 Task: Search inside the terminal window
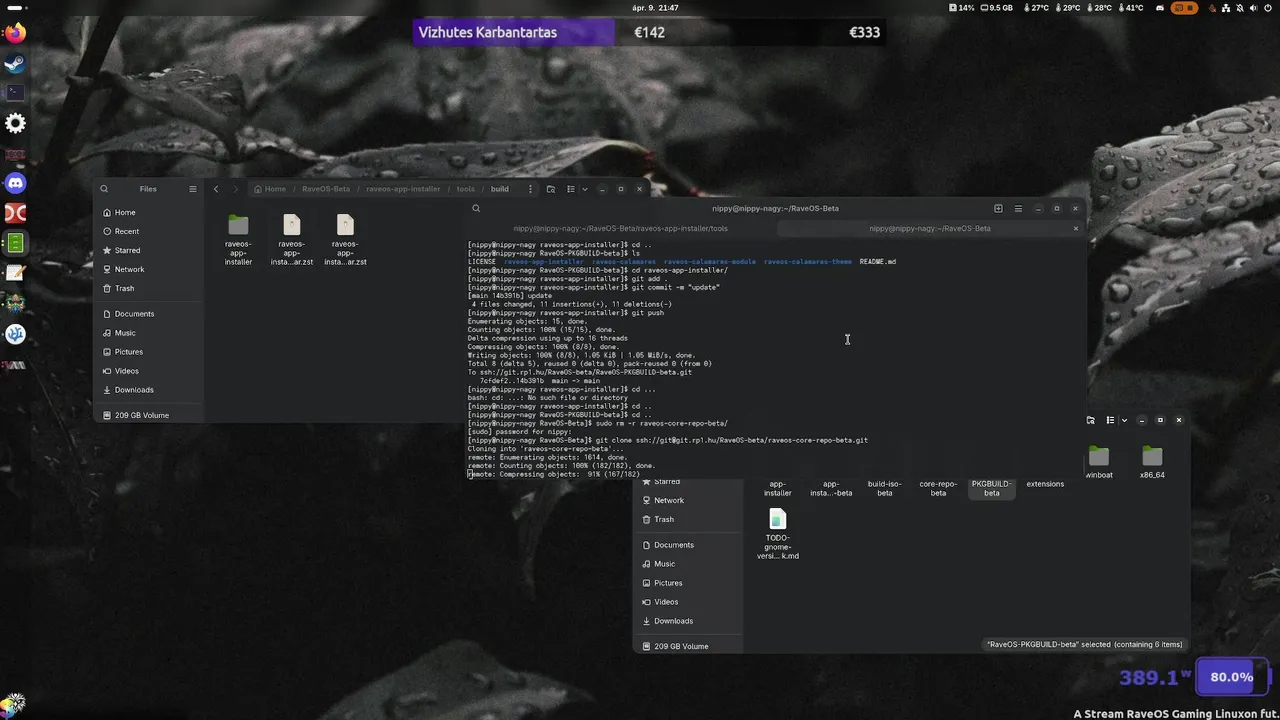(476, 208)
